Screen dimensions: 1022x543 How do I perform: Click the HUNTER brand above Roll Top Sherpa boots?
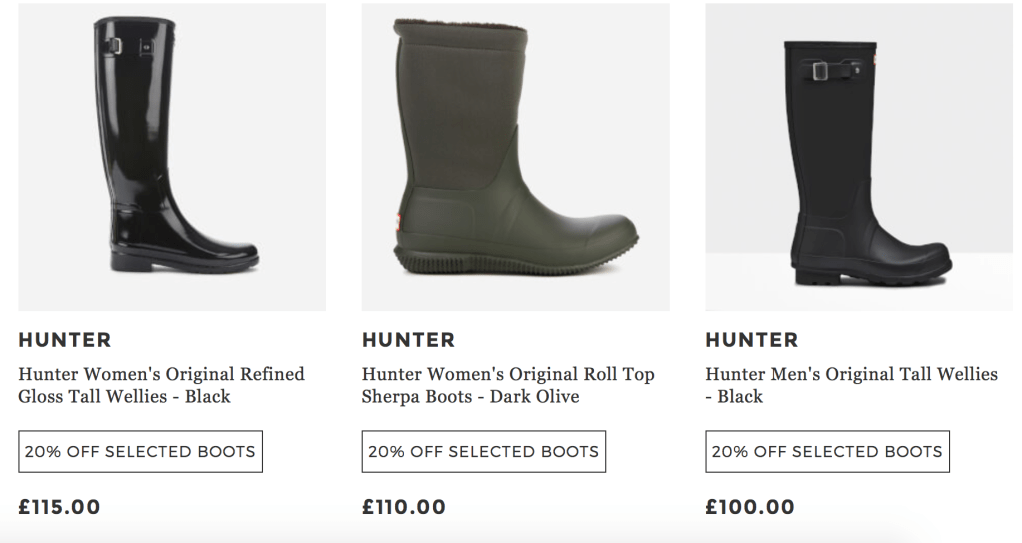(408, 340)
